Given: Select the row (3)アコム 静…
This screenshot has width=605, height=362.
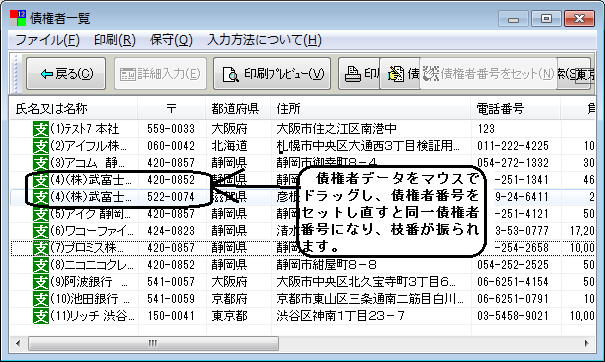Looking at the screenshot, I should click(302, 163).
